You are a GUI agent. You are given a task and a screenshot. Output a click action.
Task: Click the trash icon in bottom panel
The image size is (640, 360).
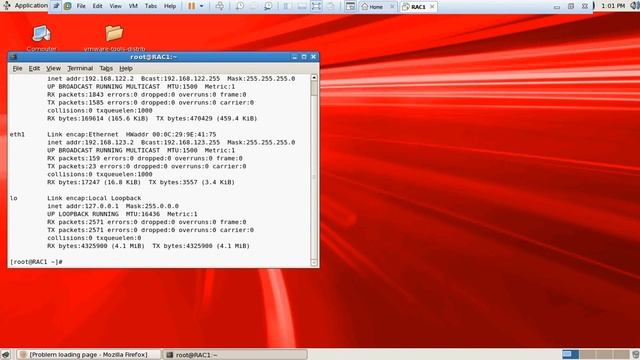tap(636, 354)
